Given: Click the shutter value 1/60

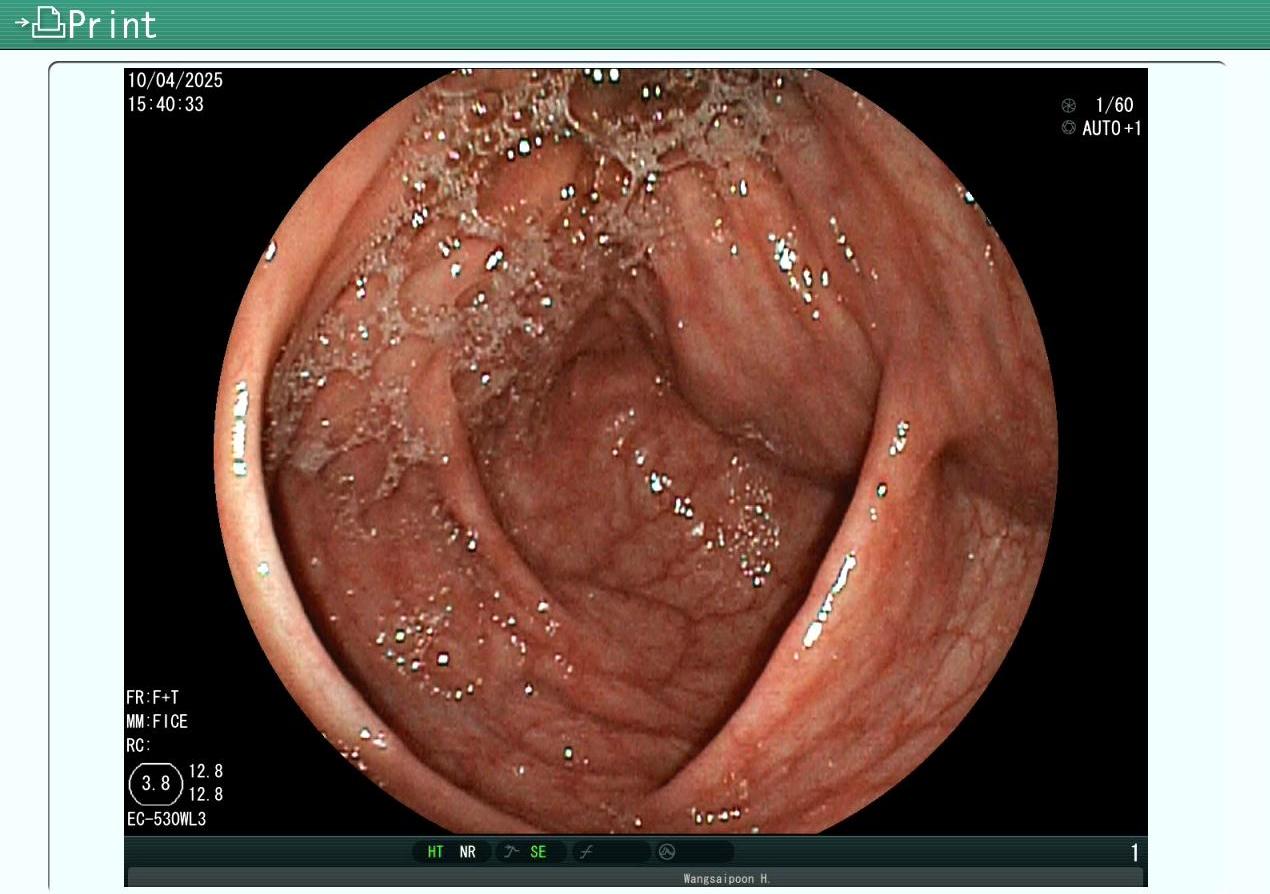Looking at the screenshot, I should pos(1114,105).
